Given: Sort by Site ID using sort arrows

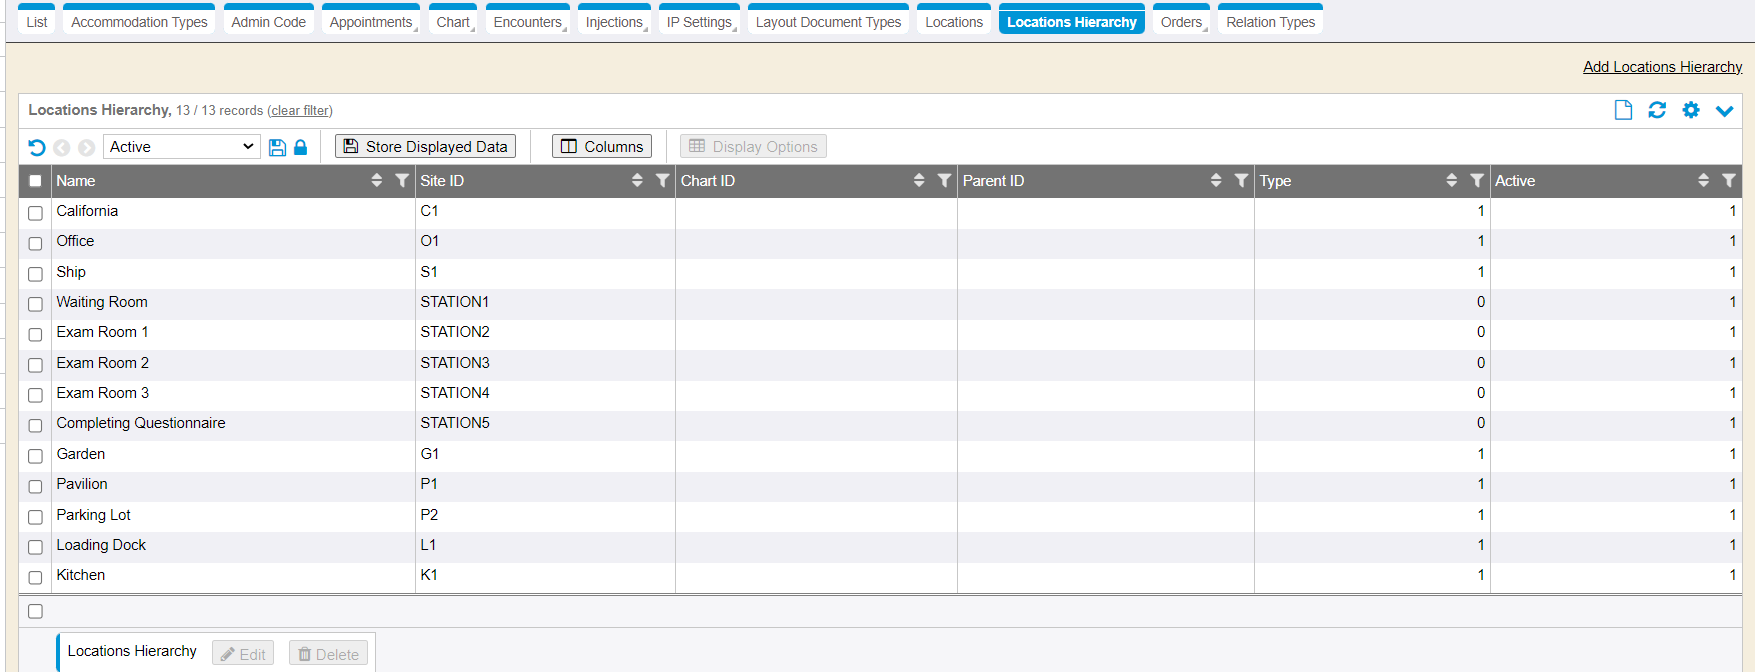Looking at the screenshot, I should 637,180.
